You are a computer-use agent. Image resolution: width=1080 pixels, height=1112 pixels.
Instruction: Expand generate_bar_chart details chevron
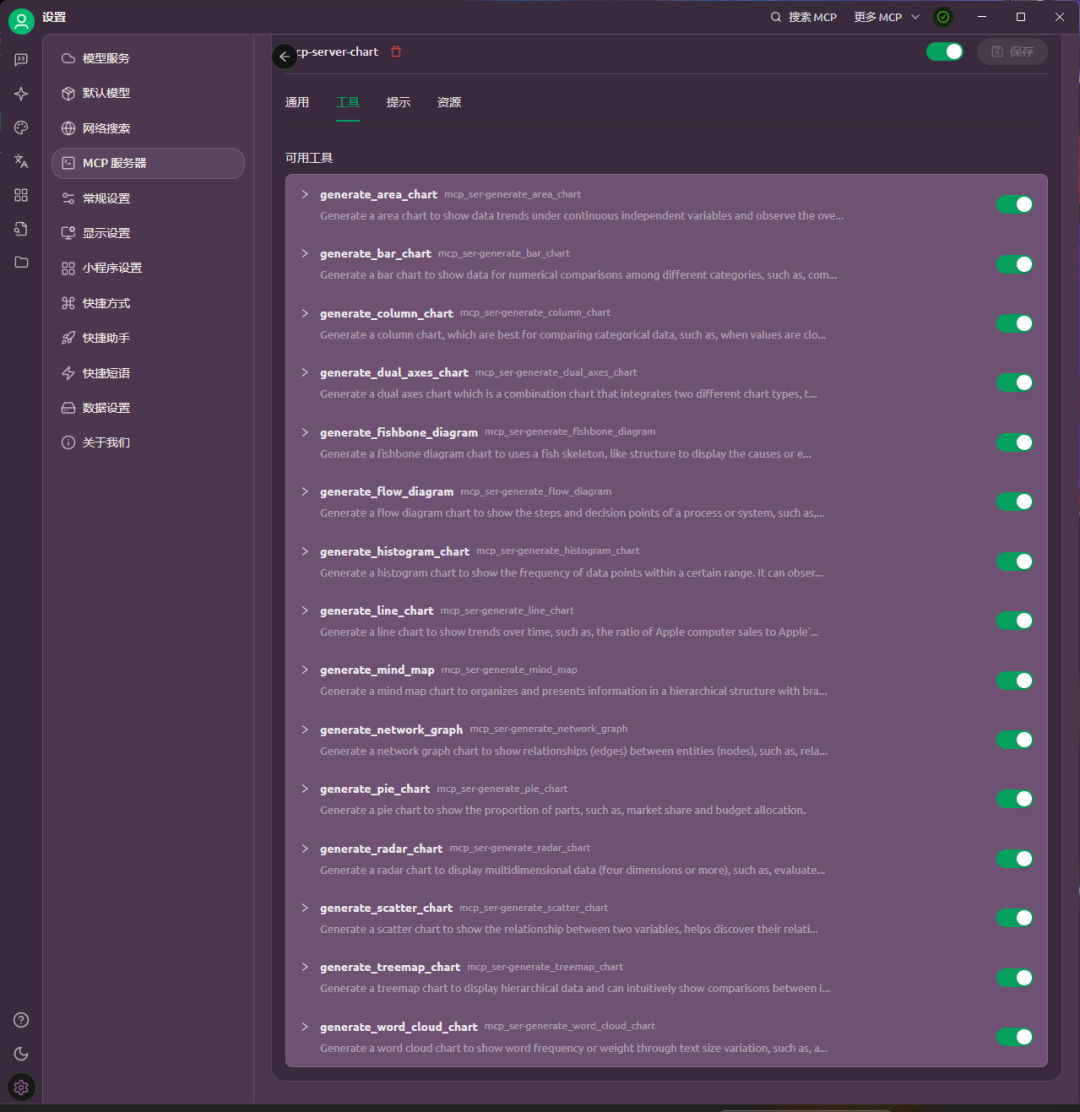(x=305, y=253)
